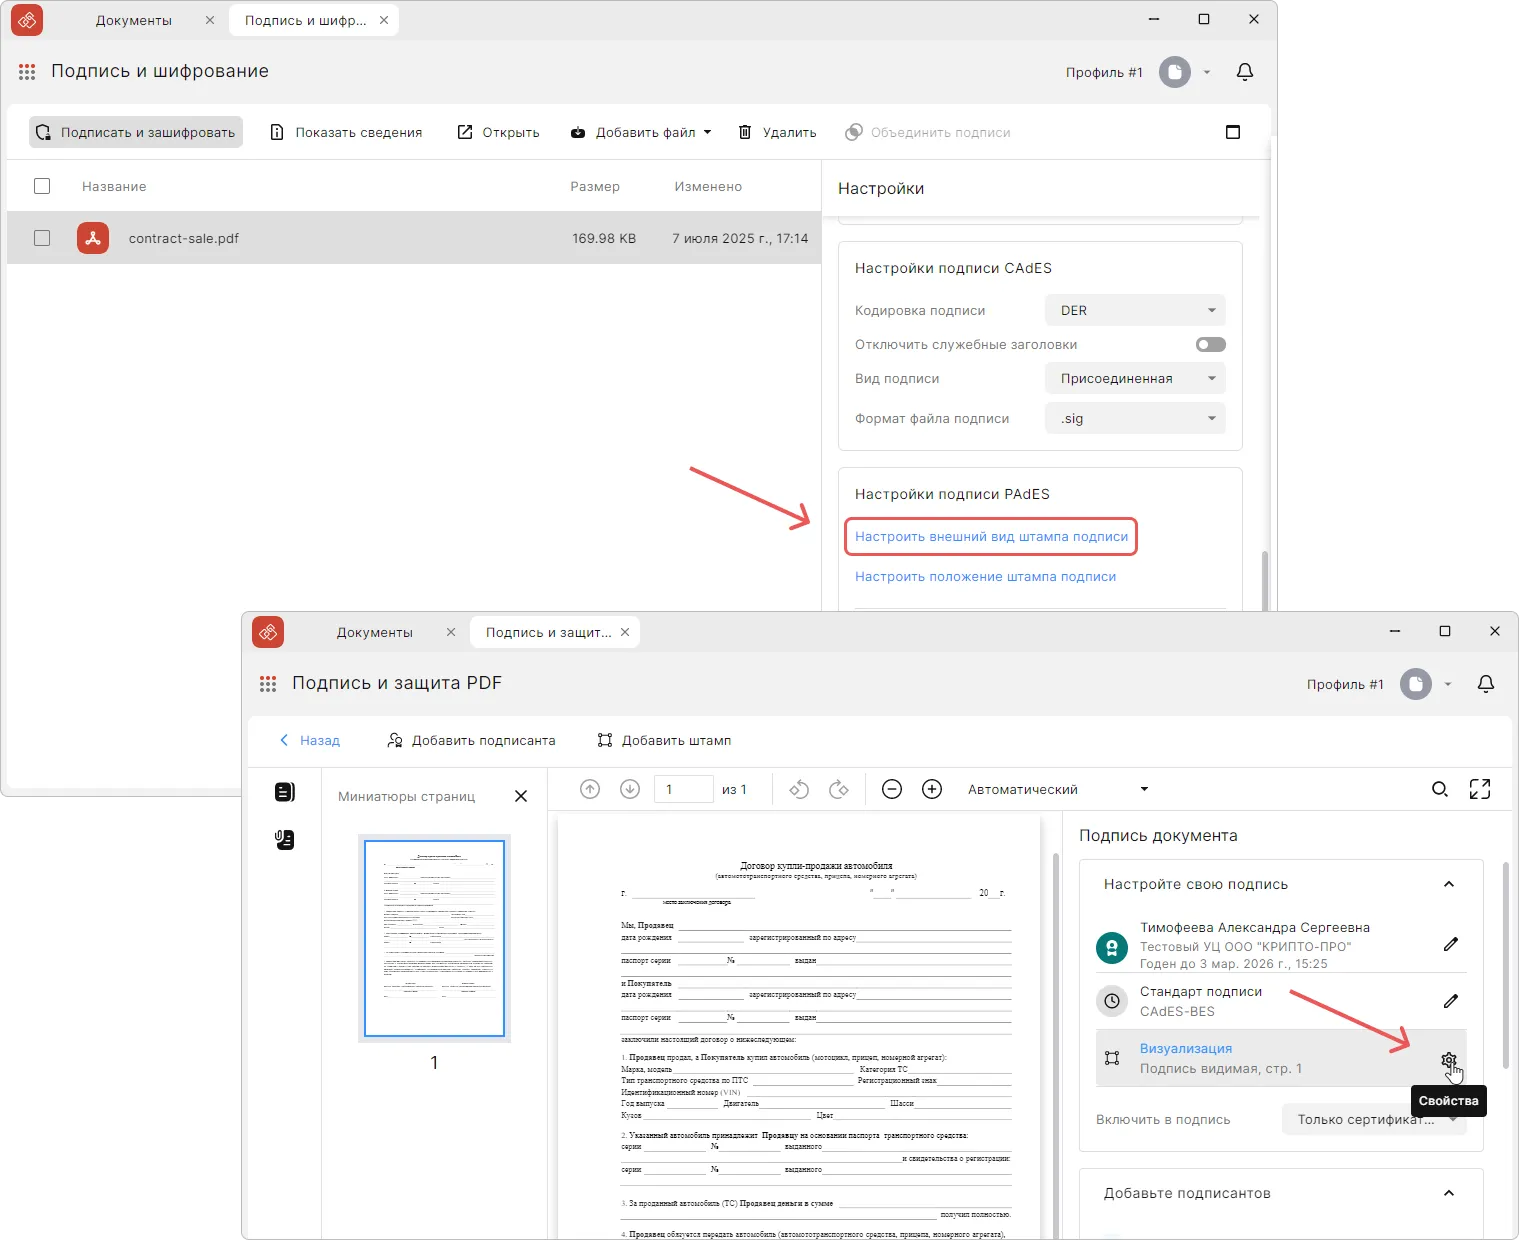Zoom out with the minus icon
Image resolution: width=1519 pixels, height=1240 pixels.
[891, 789]
